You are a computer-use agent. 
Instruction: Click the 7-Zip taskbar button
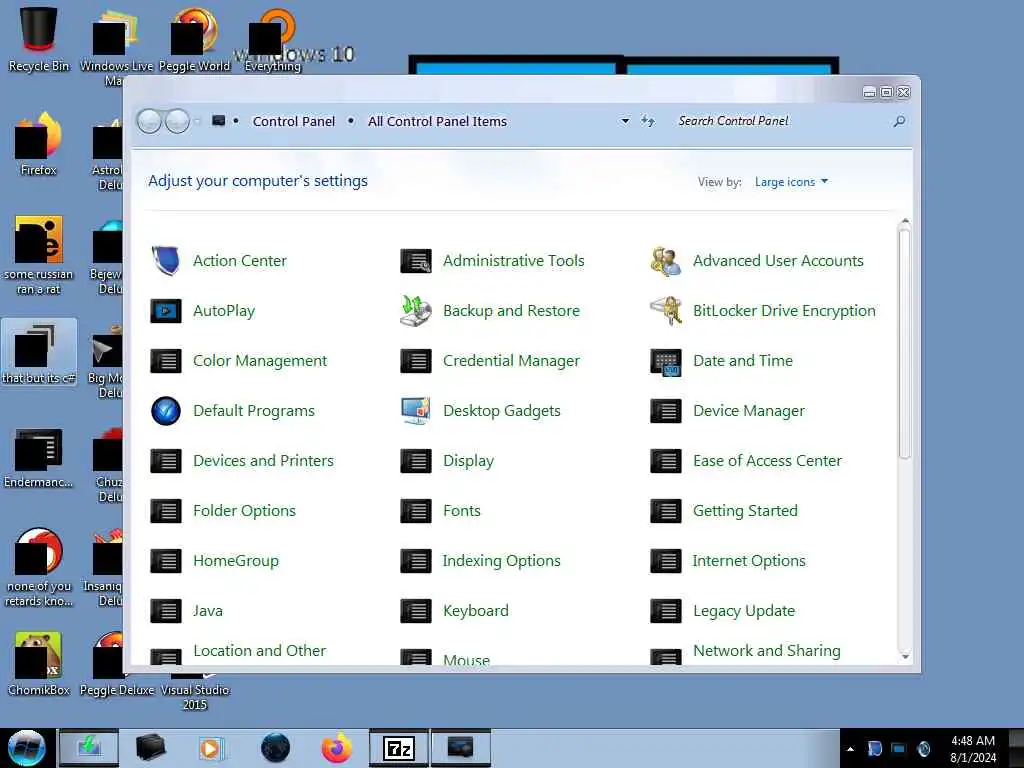point(398,748)
